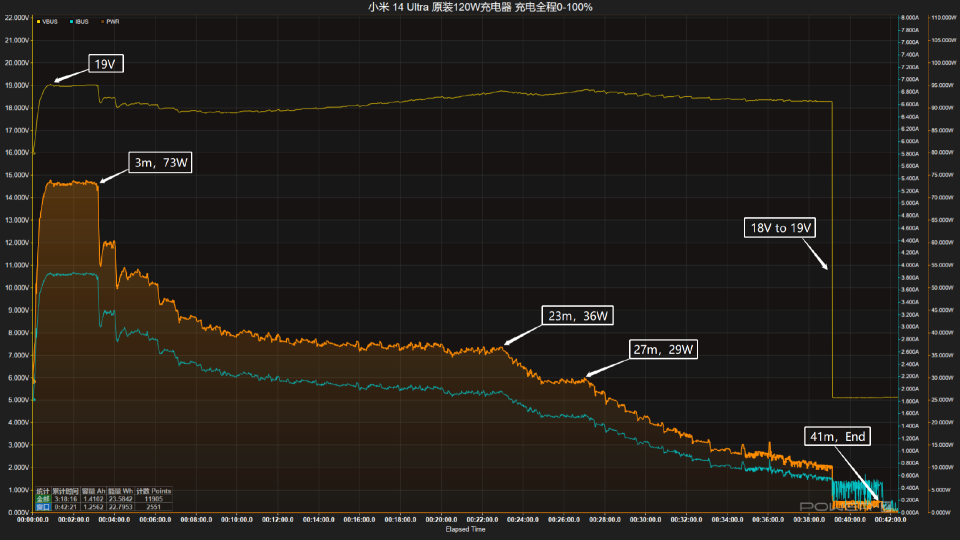The height and width of the screenshot is (540, 960).
Task: Click the 0:42:21 window time cell
Action: click(66, 507)
